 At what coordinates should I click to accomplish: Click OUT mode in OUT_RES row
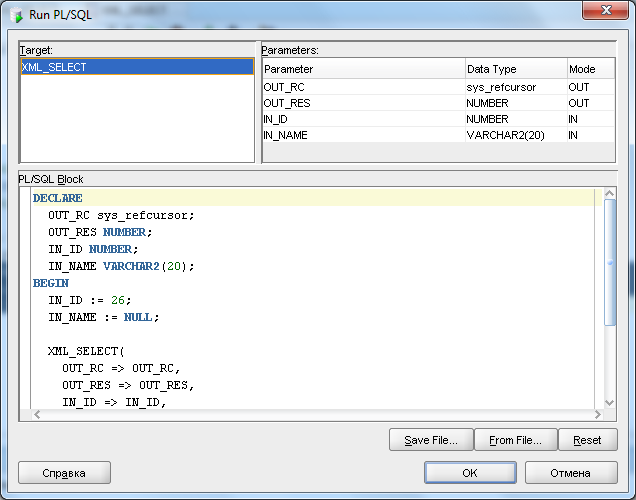591,103
